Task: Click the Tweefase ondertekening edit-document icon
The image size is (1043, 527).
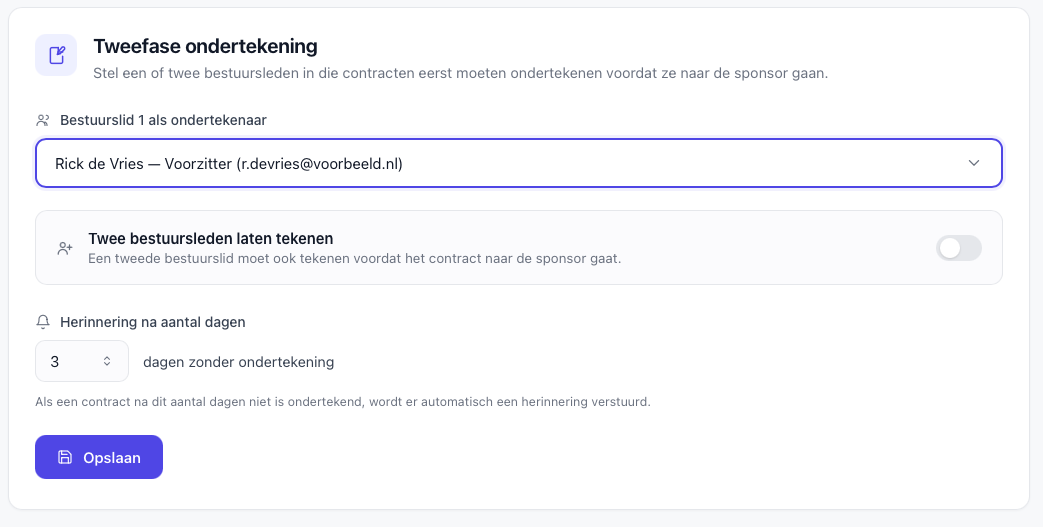Action: 56,55
